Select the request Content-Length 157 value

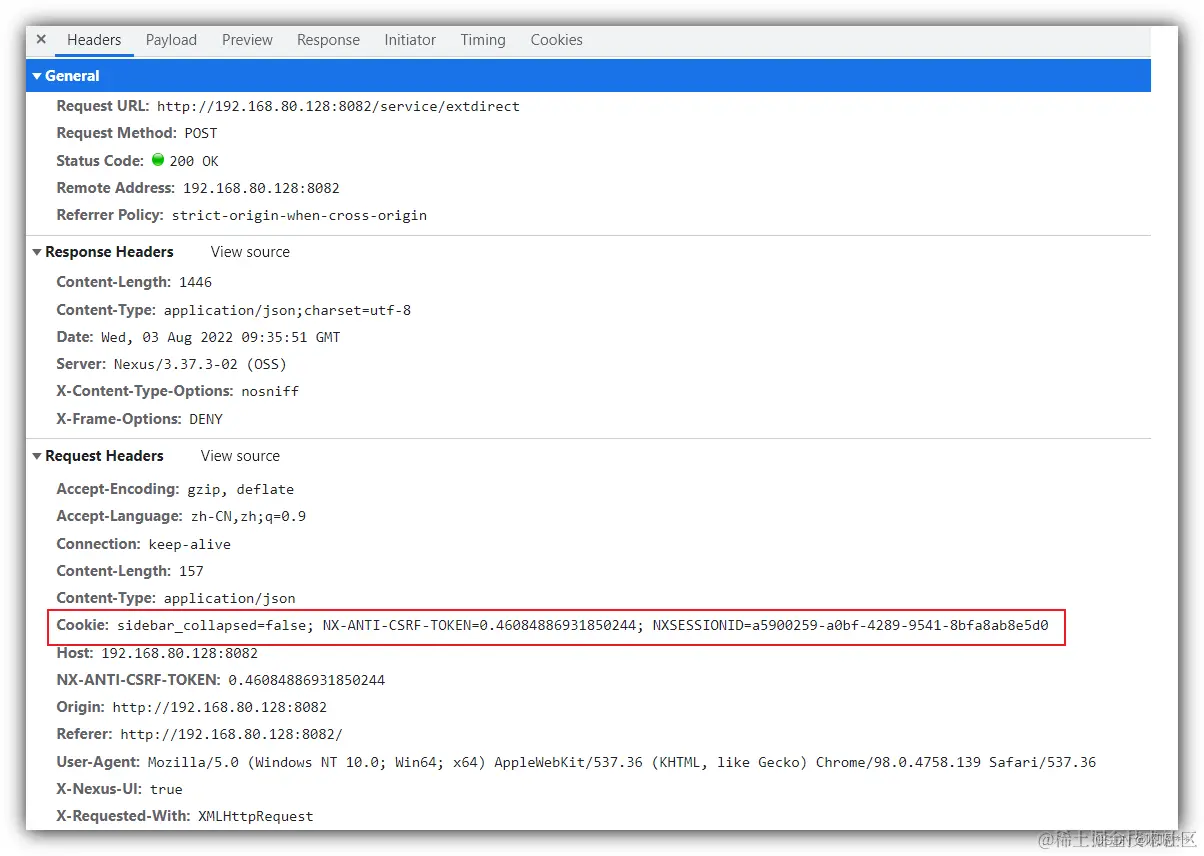191,571
